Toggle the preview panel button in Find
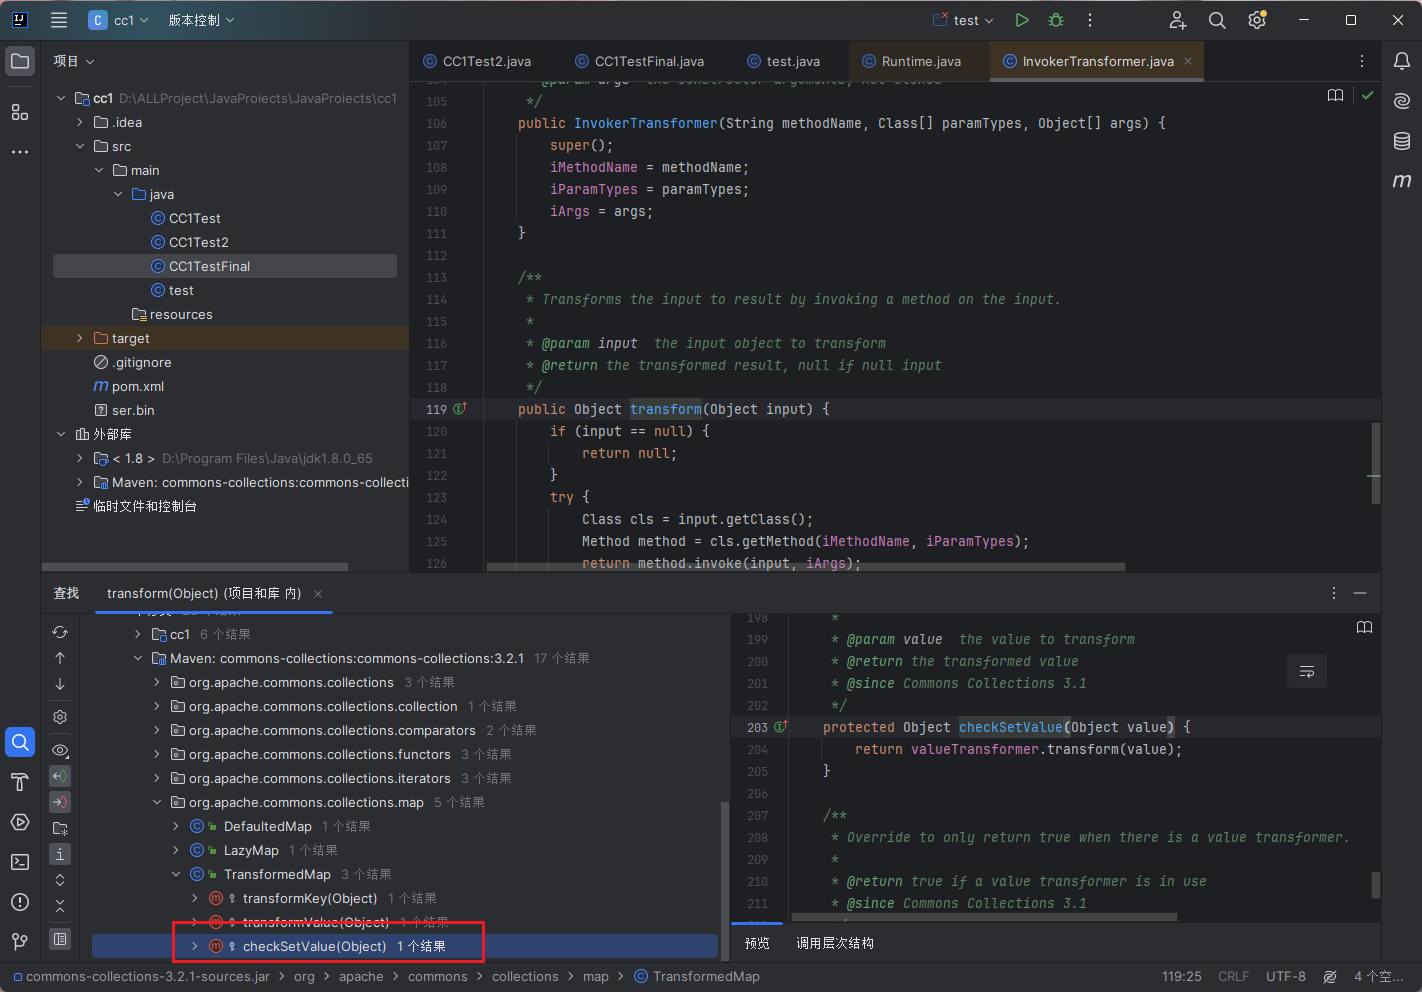This screenshot has width=1422, height=992. [60, 939]
